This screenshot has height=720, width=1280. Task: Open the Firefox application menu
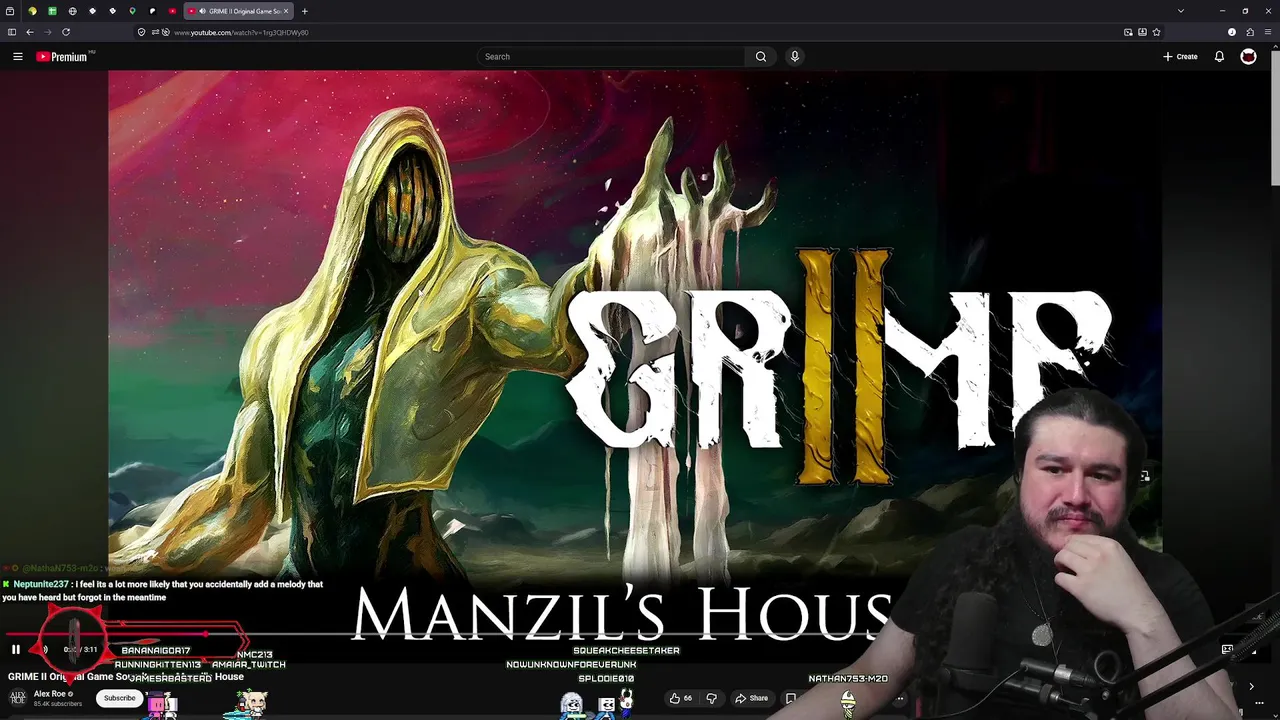click(x=1268, y=32)
